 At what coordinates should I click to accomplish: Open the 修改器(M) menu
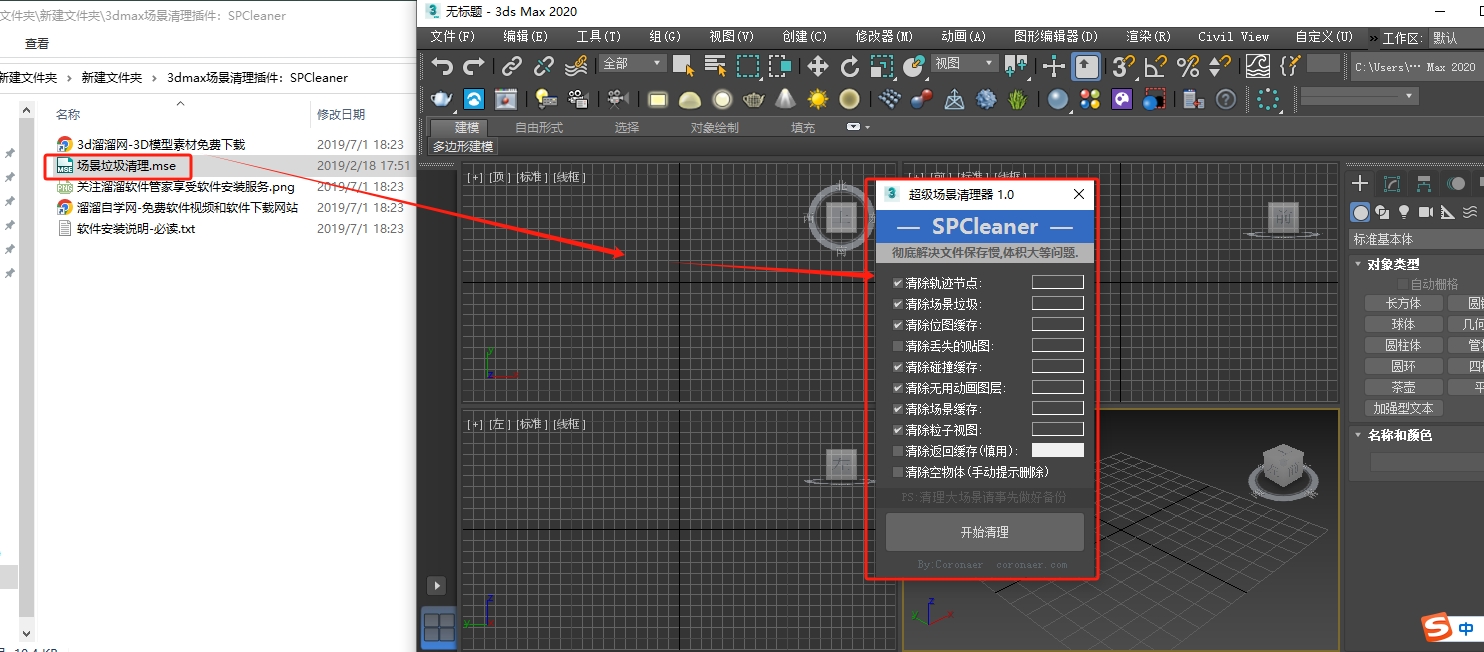coord(884,36)
